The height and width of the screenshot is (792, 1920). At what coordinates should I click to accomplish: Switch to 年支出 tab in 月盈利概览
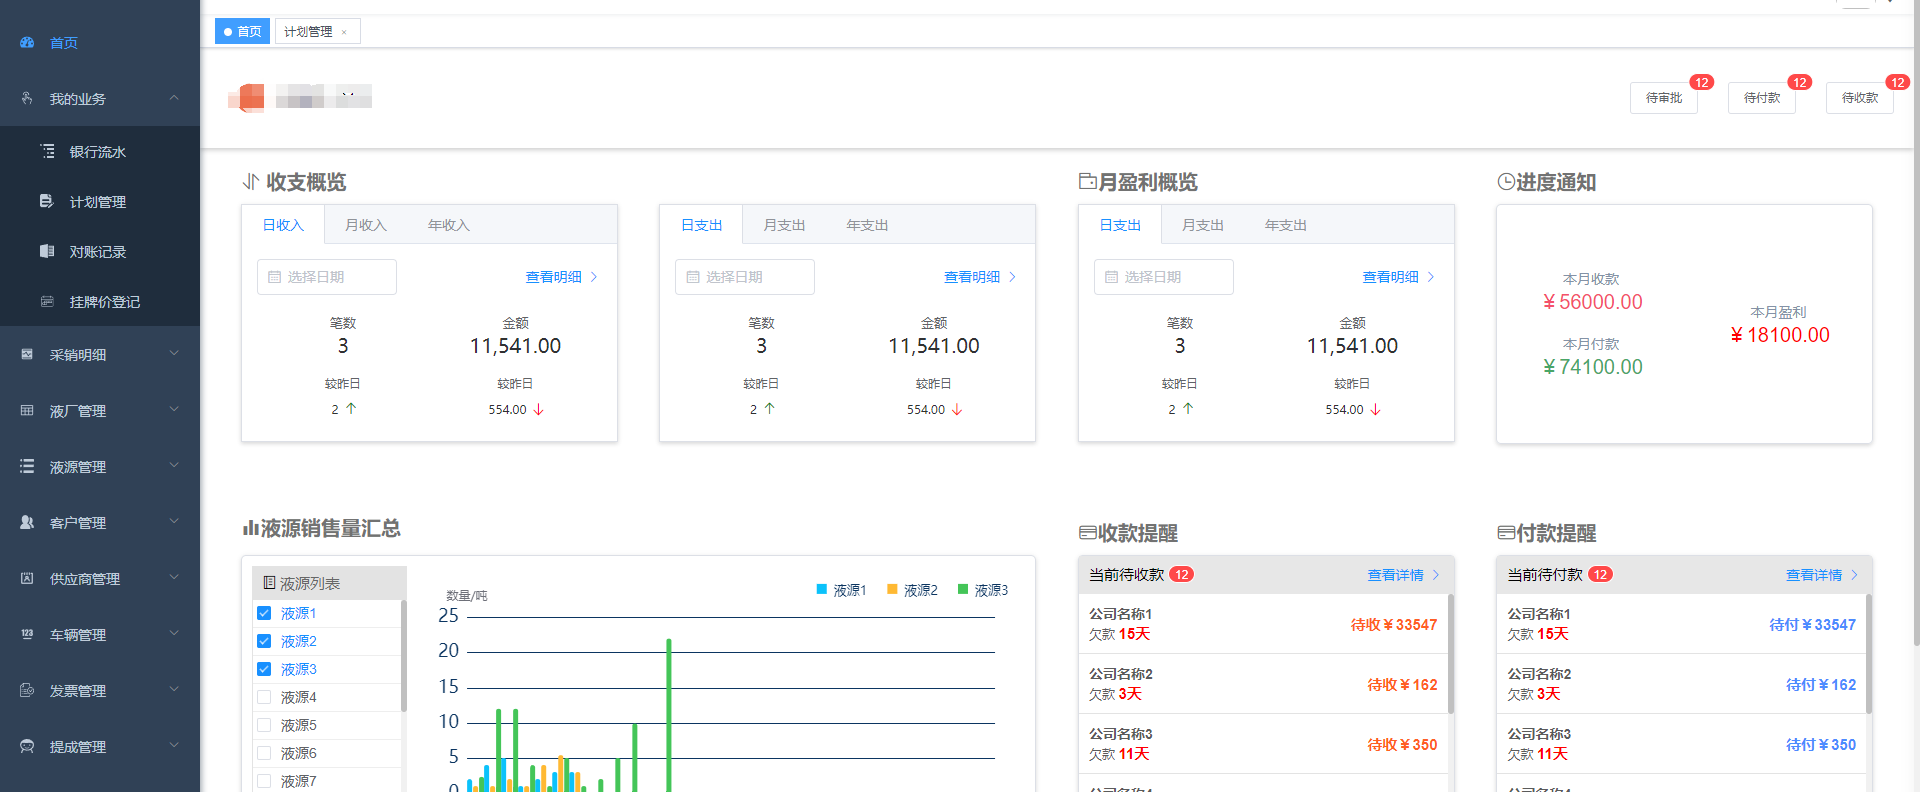point(1286,225)
